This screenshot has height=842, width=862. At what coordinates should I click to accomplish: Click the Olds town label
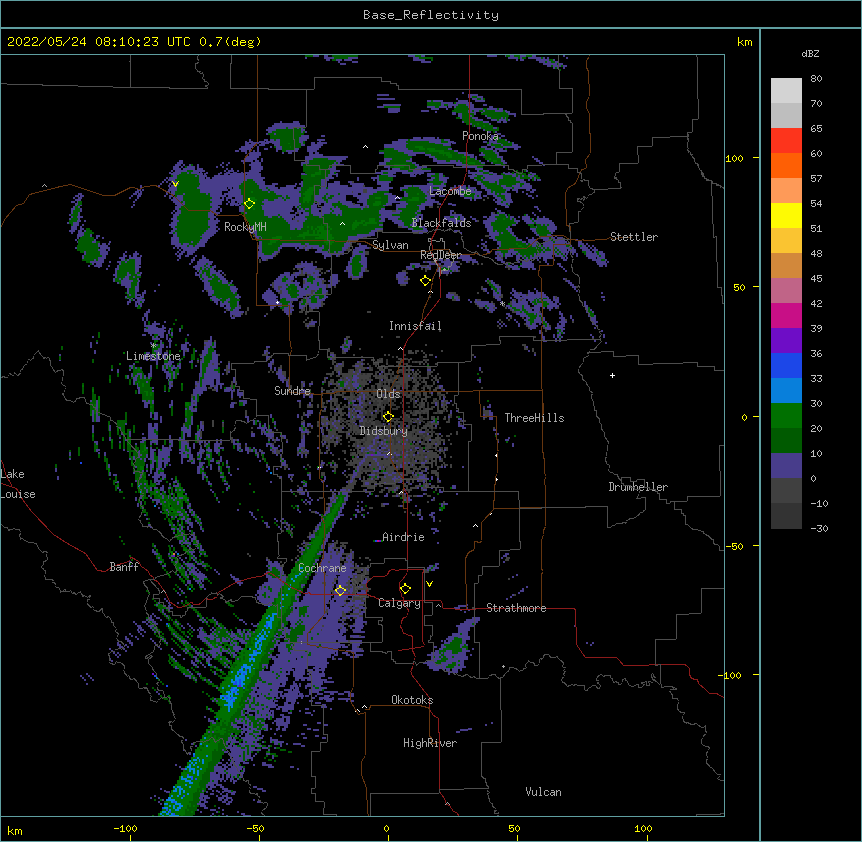388,394
